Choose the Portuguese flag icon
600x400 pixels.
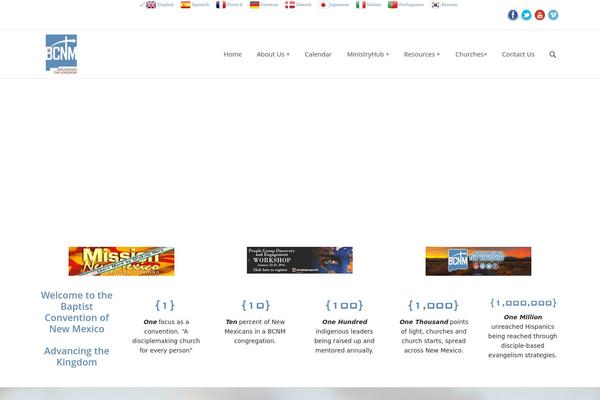393,5
